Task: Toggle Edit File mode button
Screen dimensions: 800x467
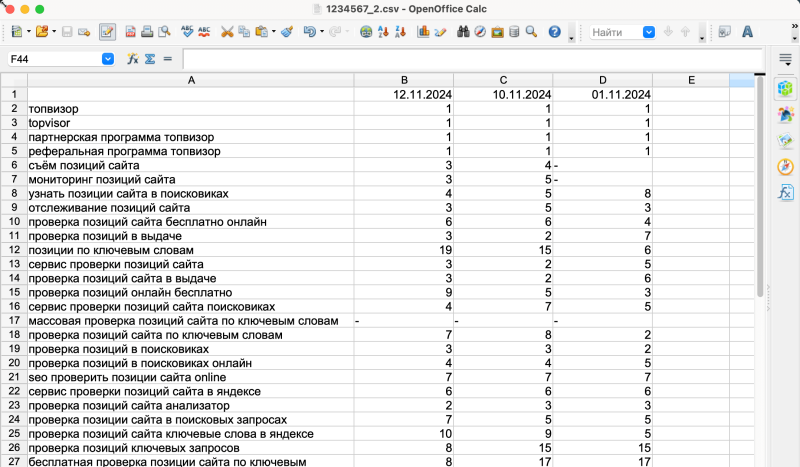Action: (107, 32)
